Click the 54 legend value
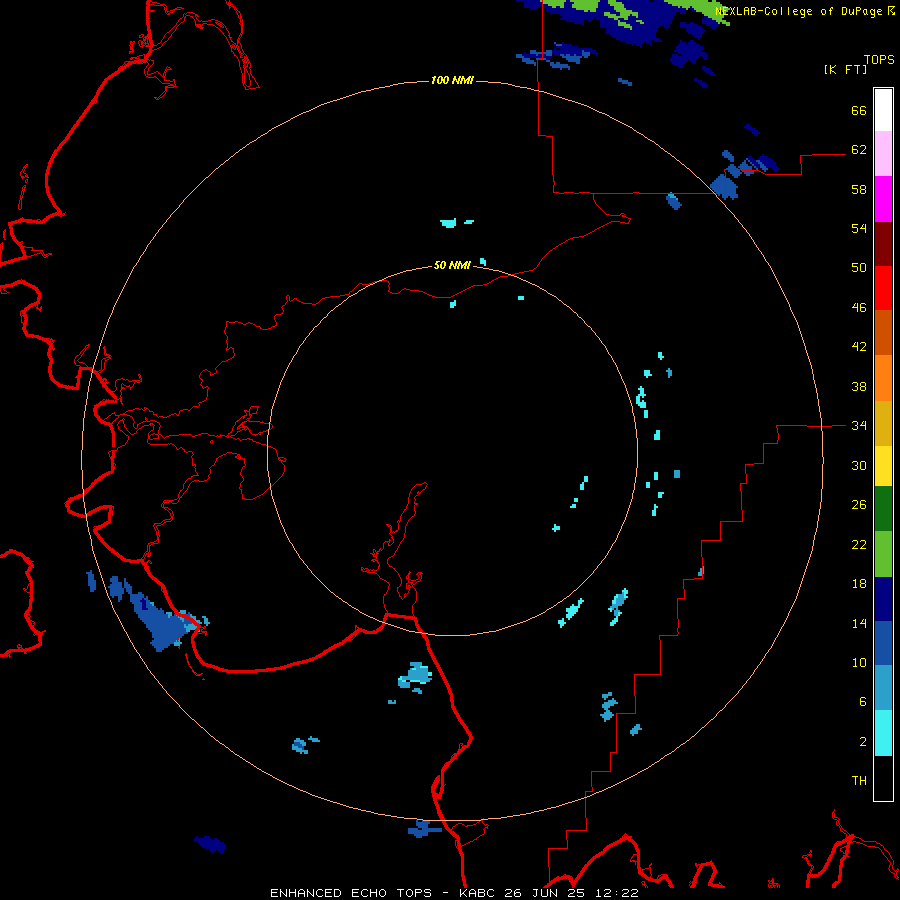This screenshot has height=900, width=900. tap(859, 228)
